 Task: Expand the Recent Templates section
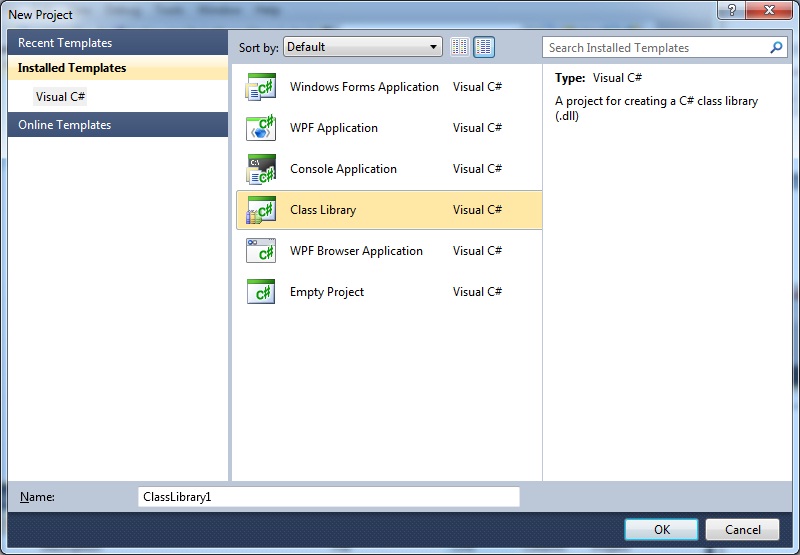(x=65, y=43)
